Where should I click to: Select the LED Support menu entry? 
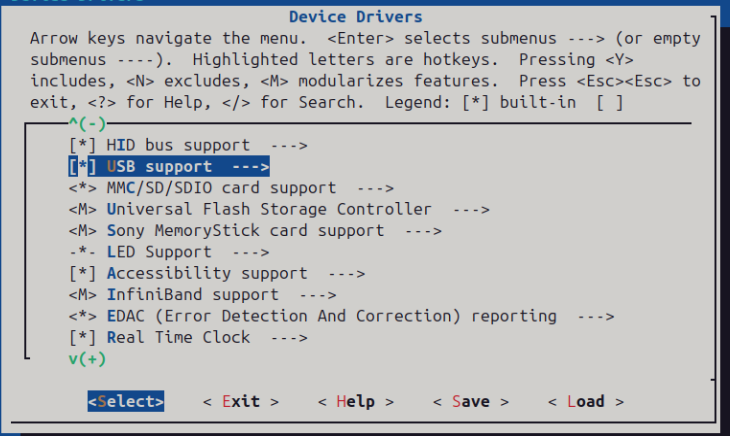point(159,252)
